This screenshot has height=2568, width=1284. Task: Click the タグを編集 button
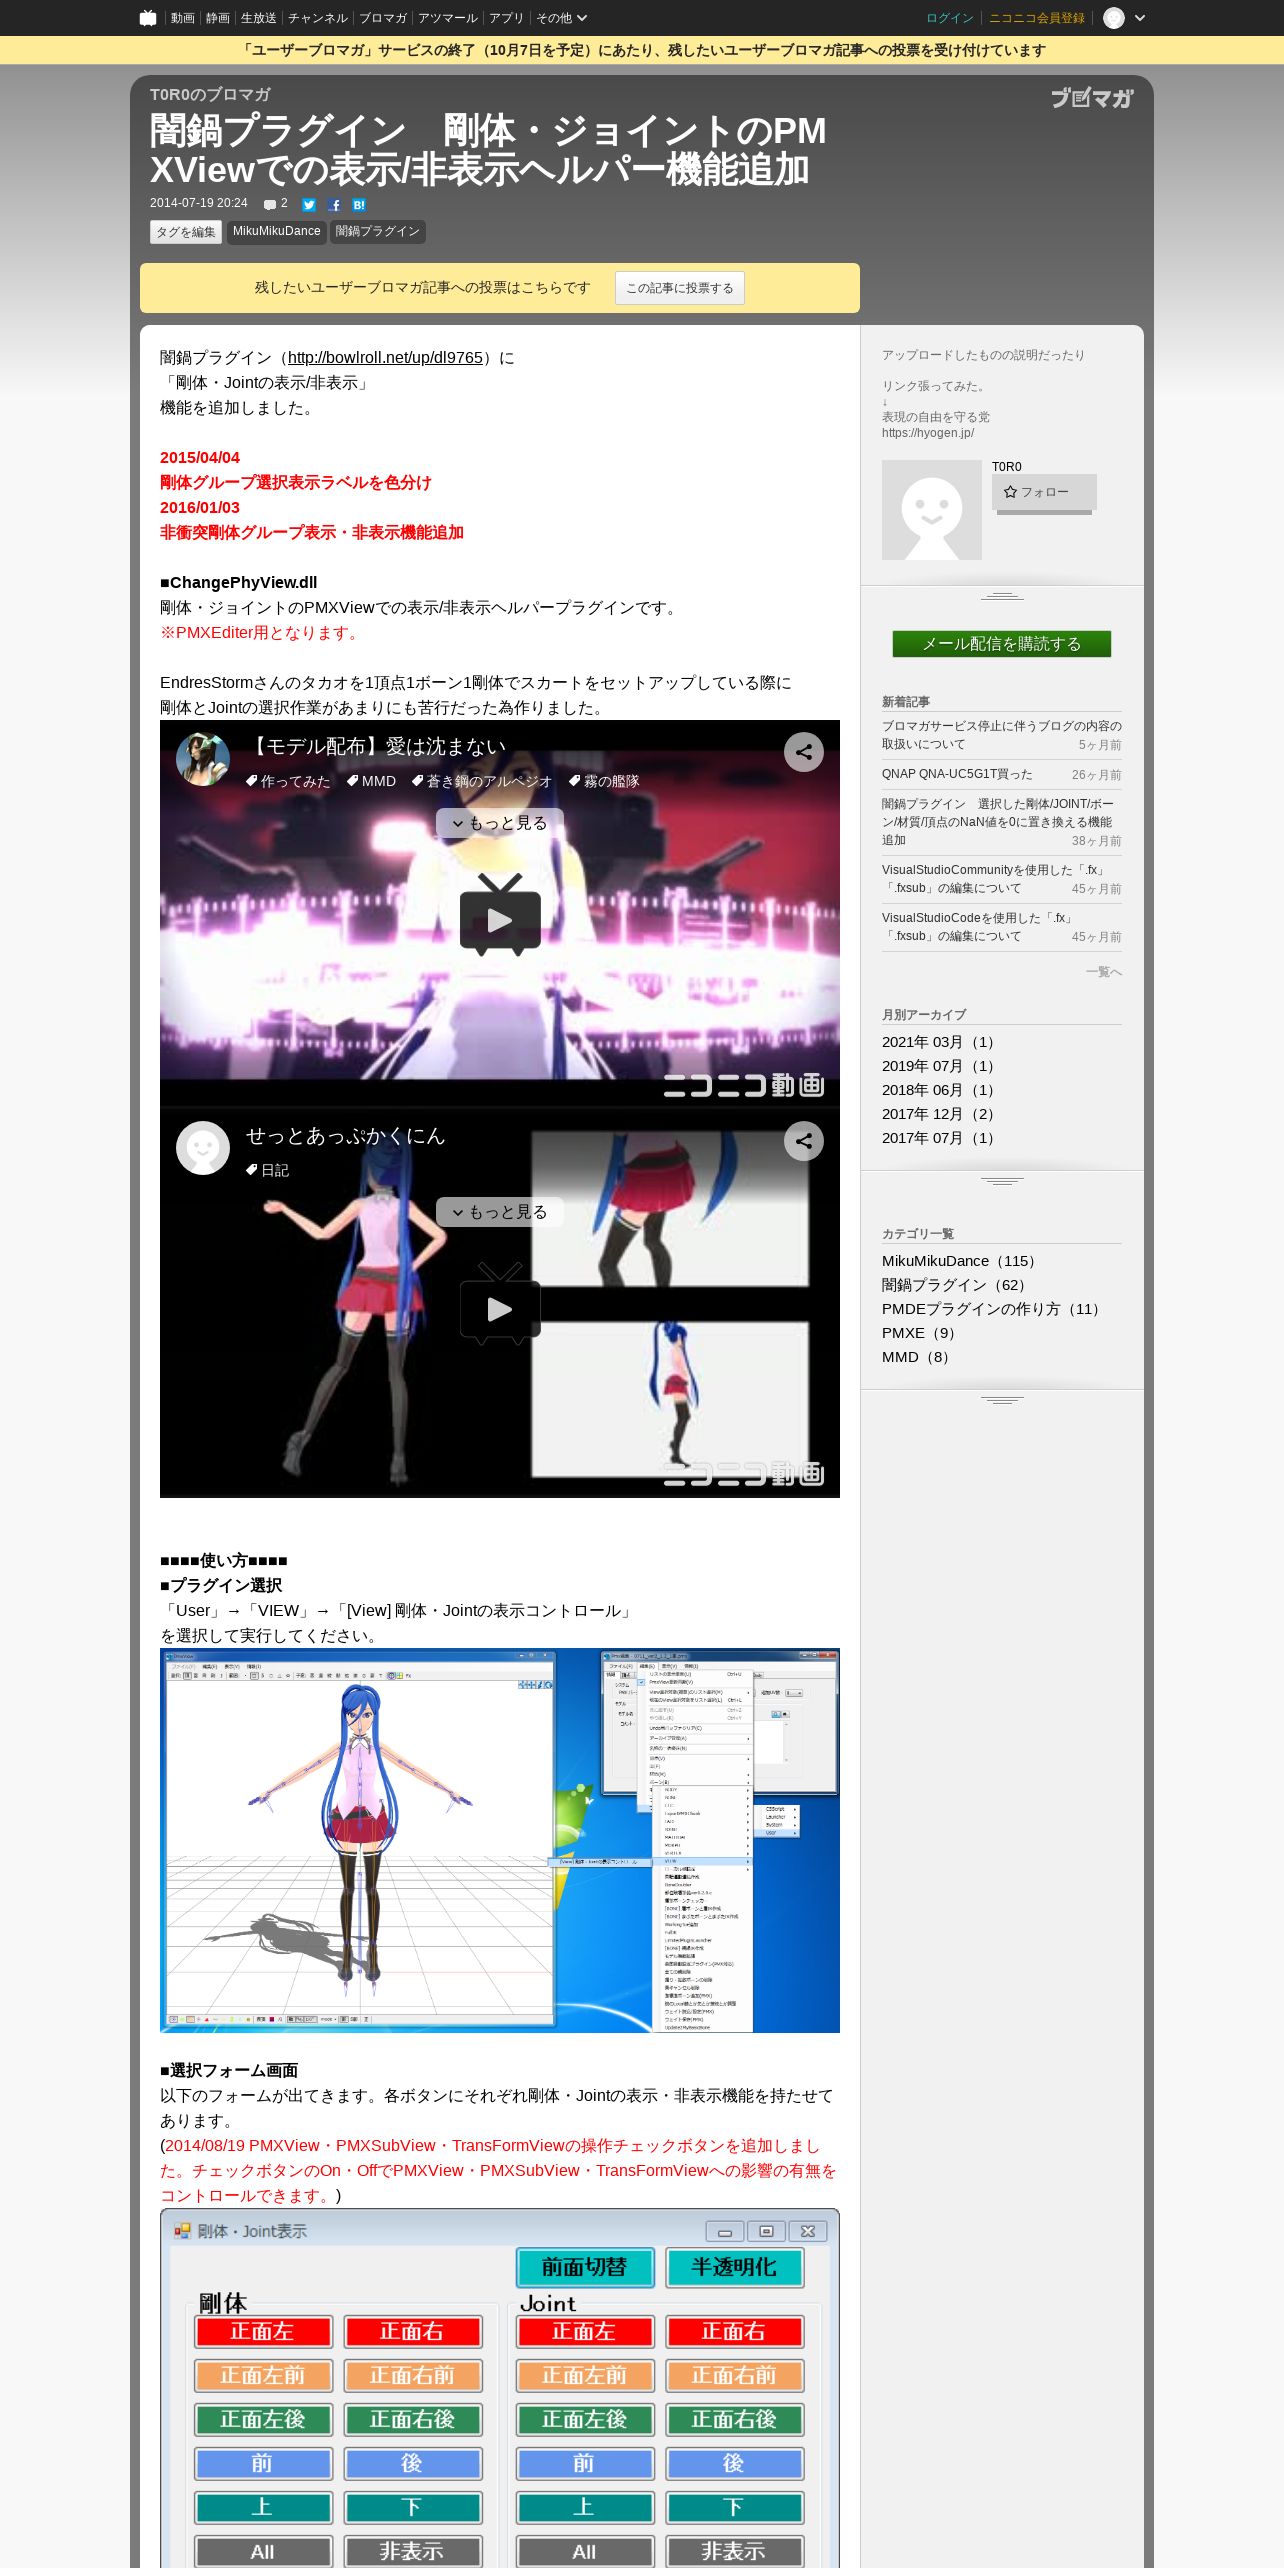click(x=186, y=232)
